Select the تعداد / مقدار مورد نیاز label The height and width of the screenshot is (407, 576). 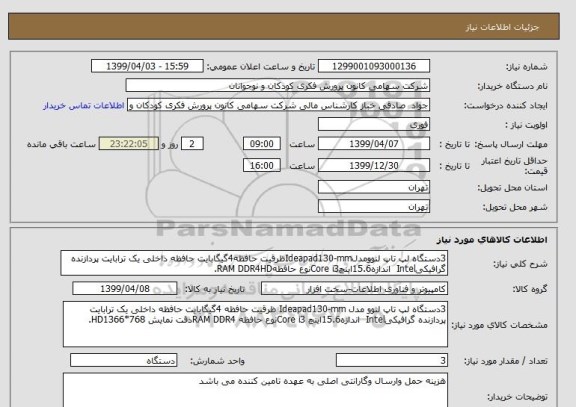[x=505, y=361]
